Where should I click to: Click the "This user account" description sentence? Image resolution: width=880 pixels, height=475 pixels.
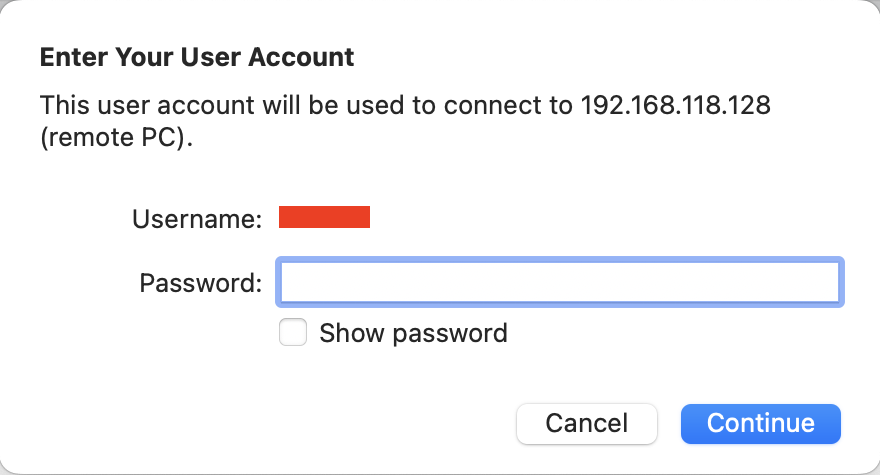300,105
